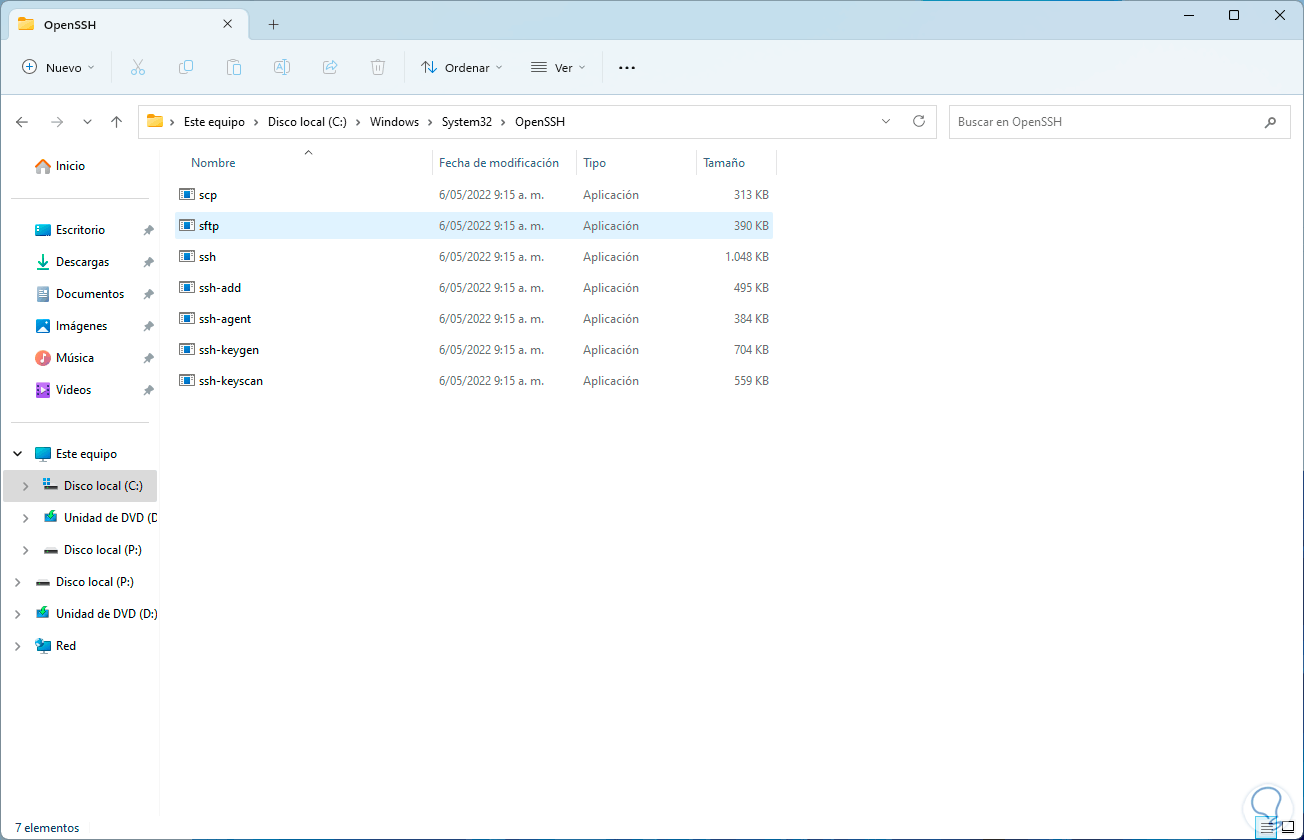The height and width of the screenshot is (840, 1304).
Task: Switch to details view icon in status bar
Action: click(1268, 827)
